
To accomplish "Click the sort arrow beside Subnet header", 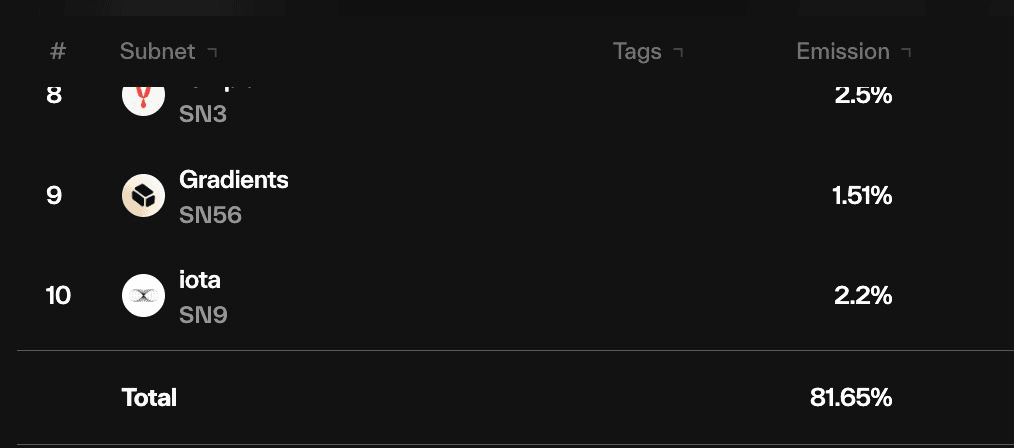I will pyautogui.click(x=212, y=52).
